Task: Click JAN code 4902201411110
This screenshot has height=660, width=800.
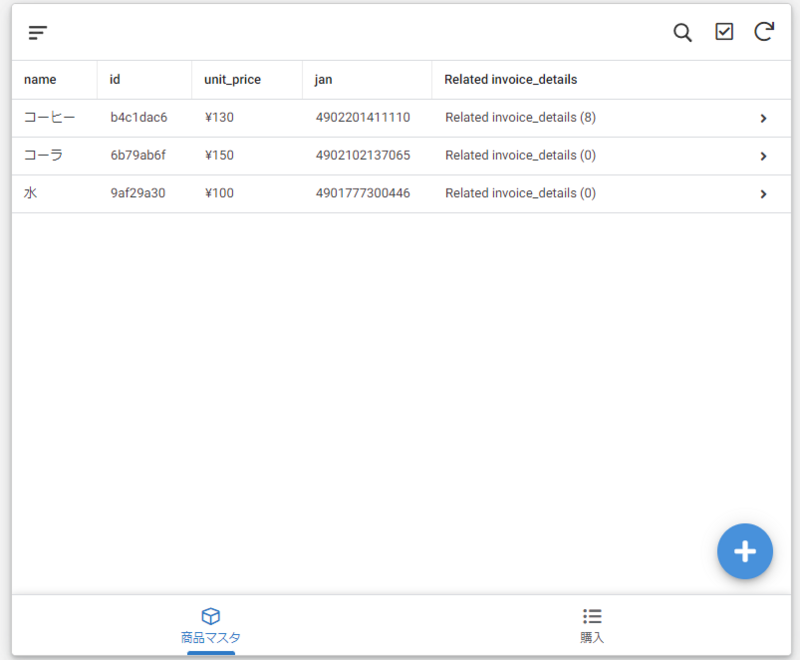Action: tap(363, 117)
